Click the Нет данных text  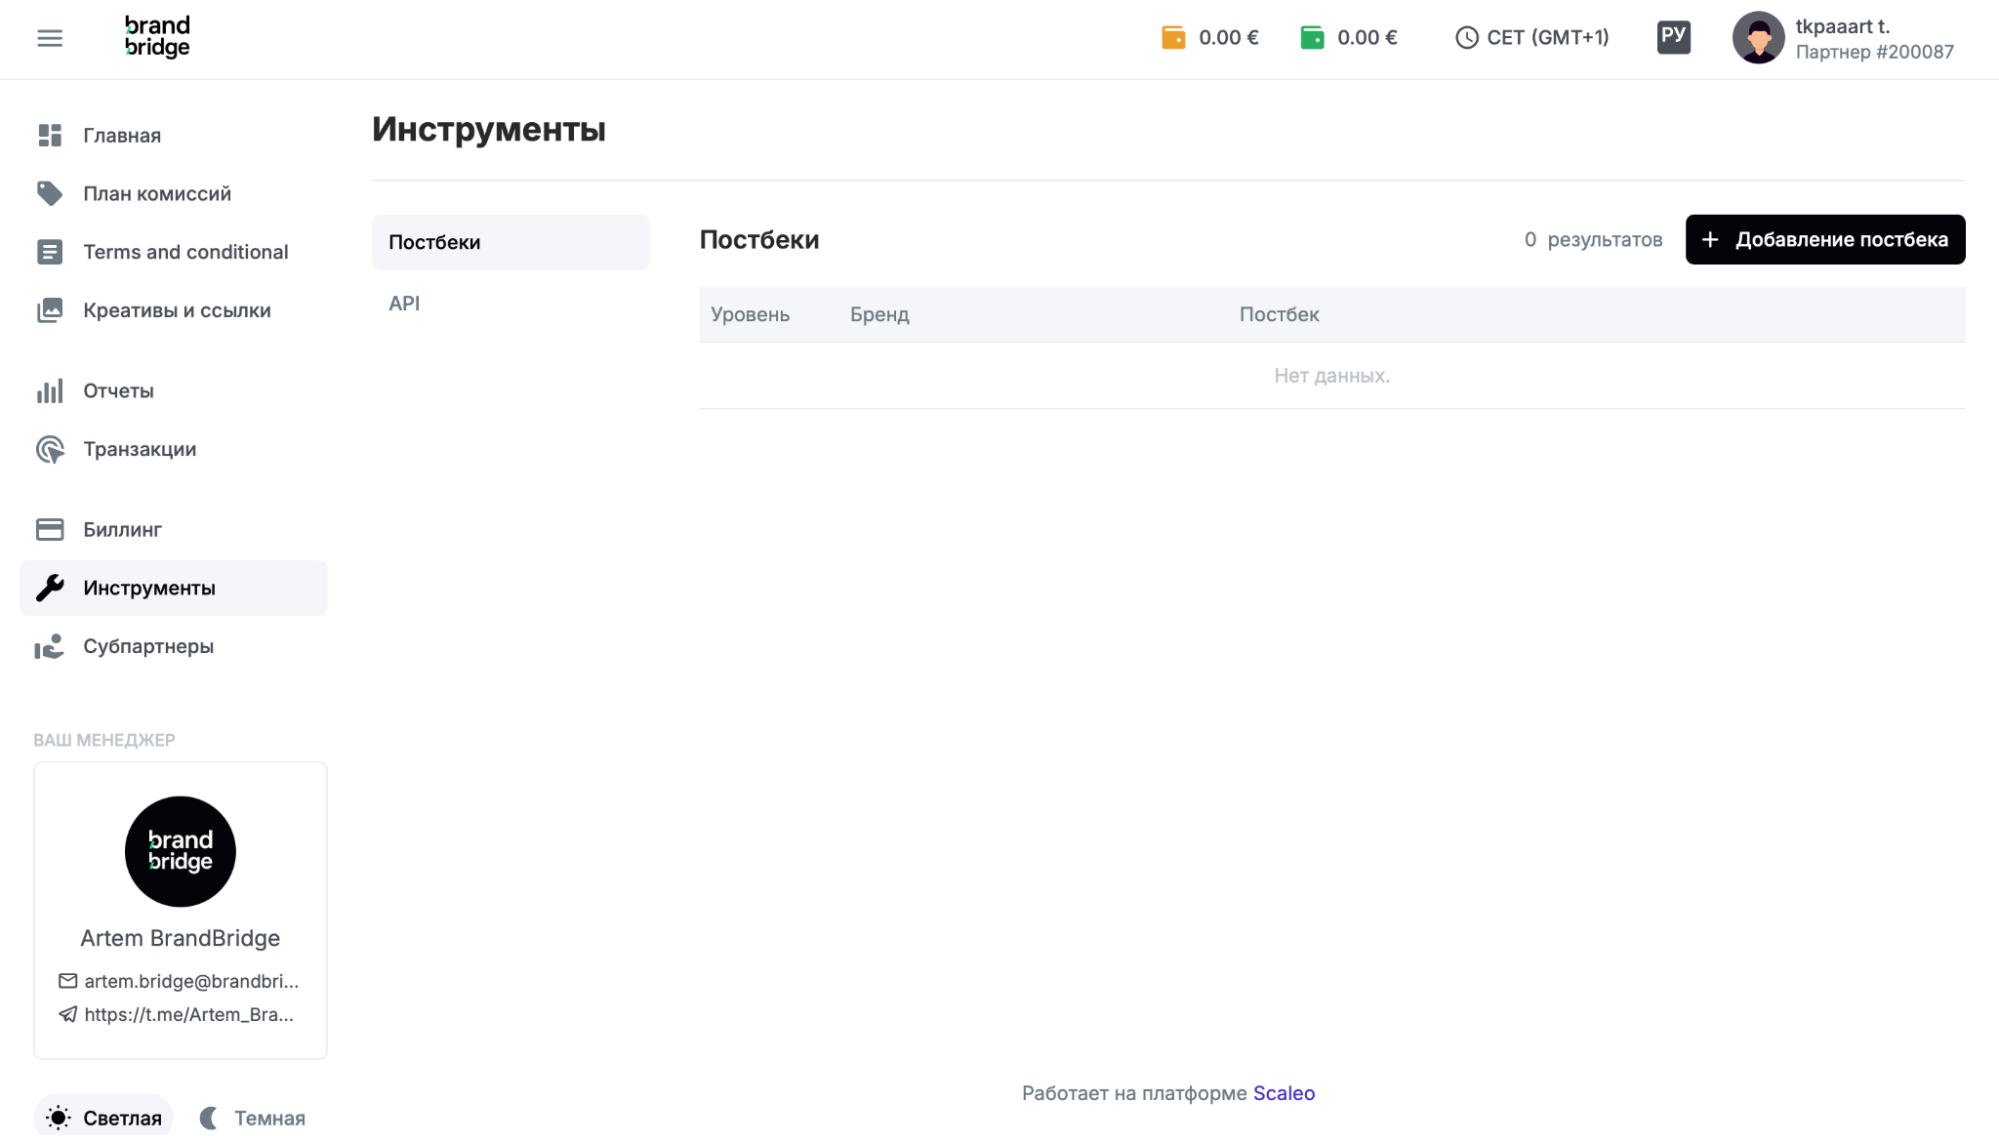1332,376
